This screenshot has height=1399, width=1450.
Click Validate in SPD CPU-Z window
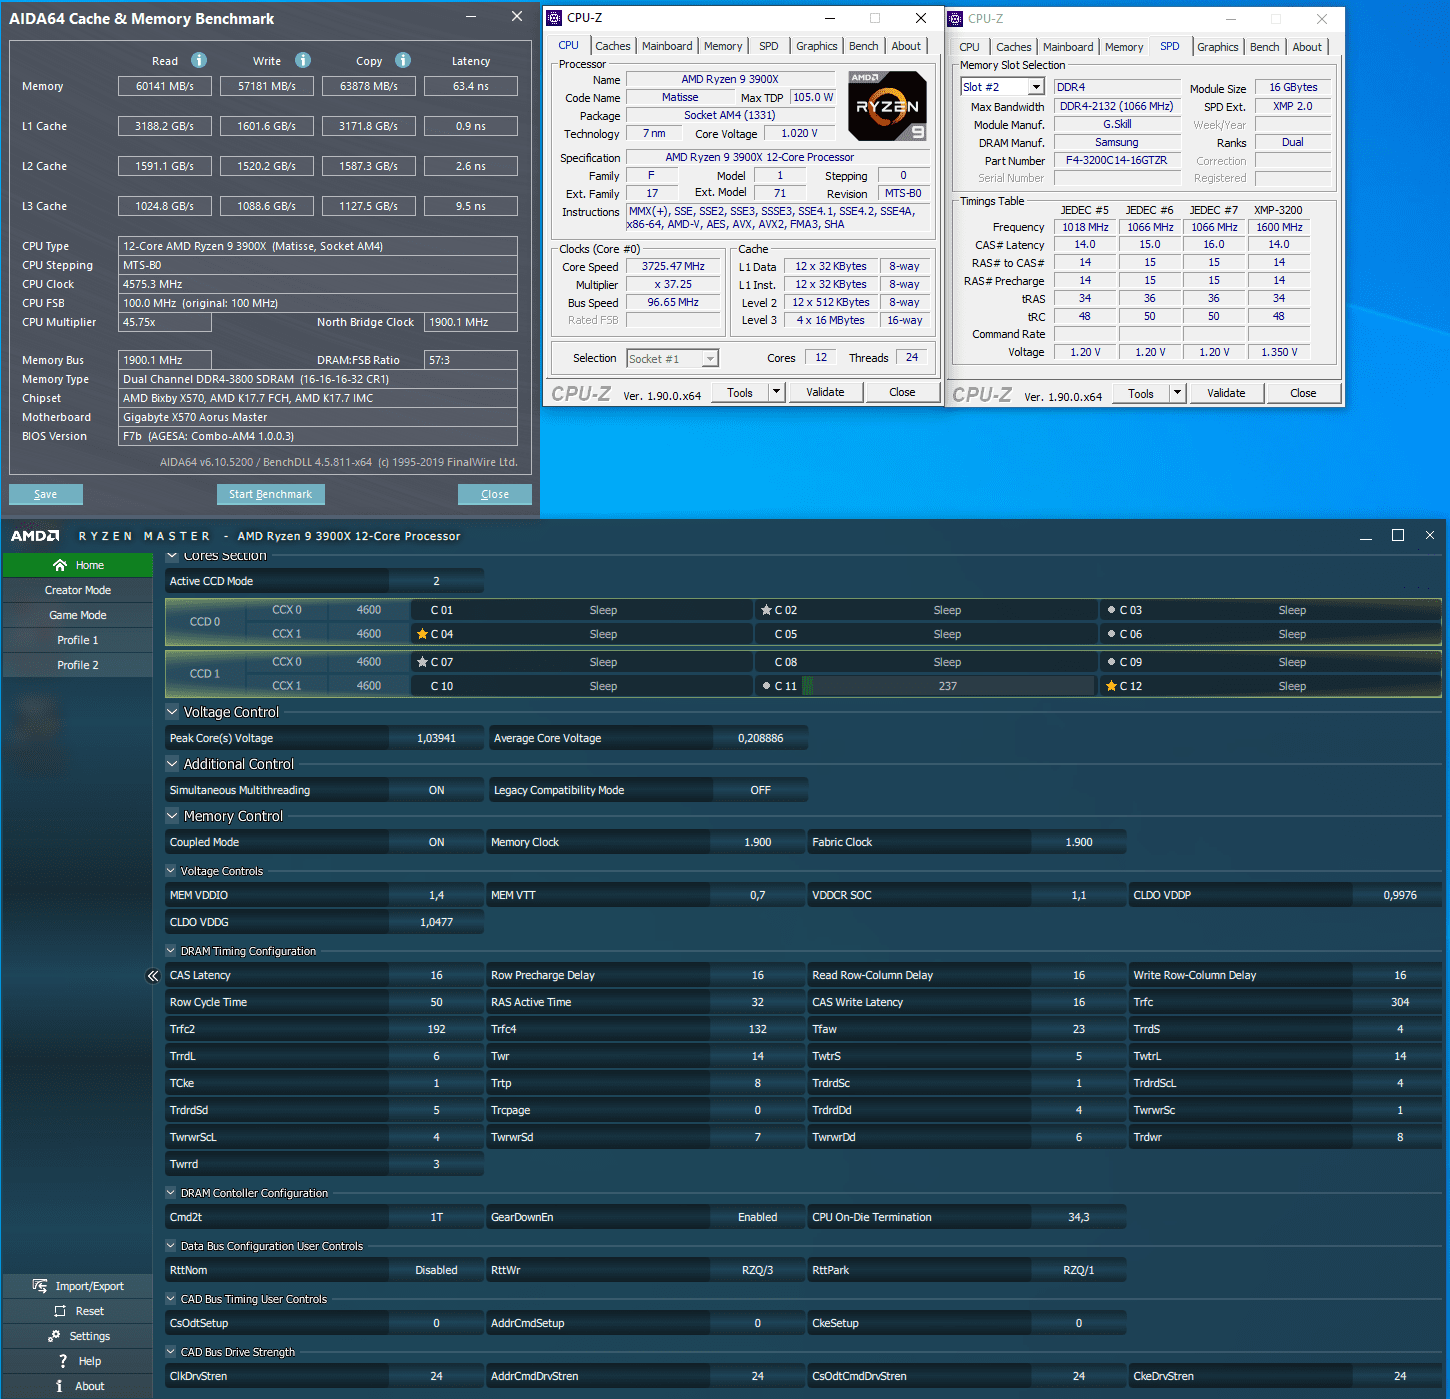coord(1226,393)
